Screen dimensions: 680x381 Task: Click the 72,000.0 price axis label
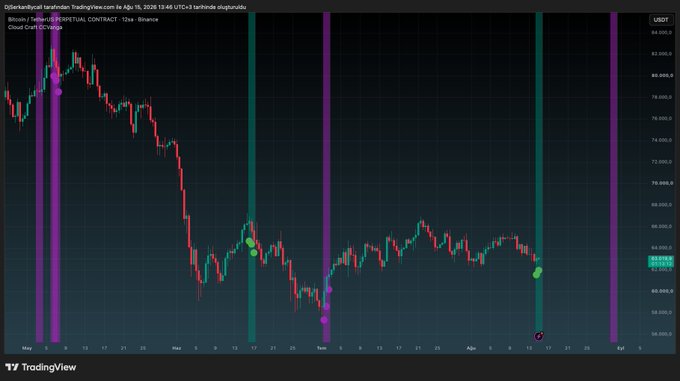(x=661, y=162)
